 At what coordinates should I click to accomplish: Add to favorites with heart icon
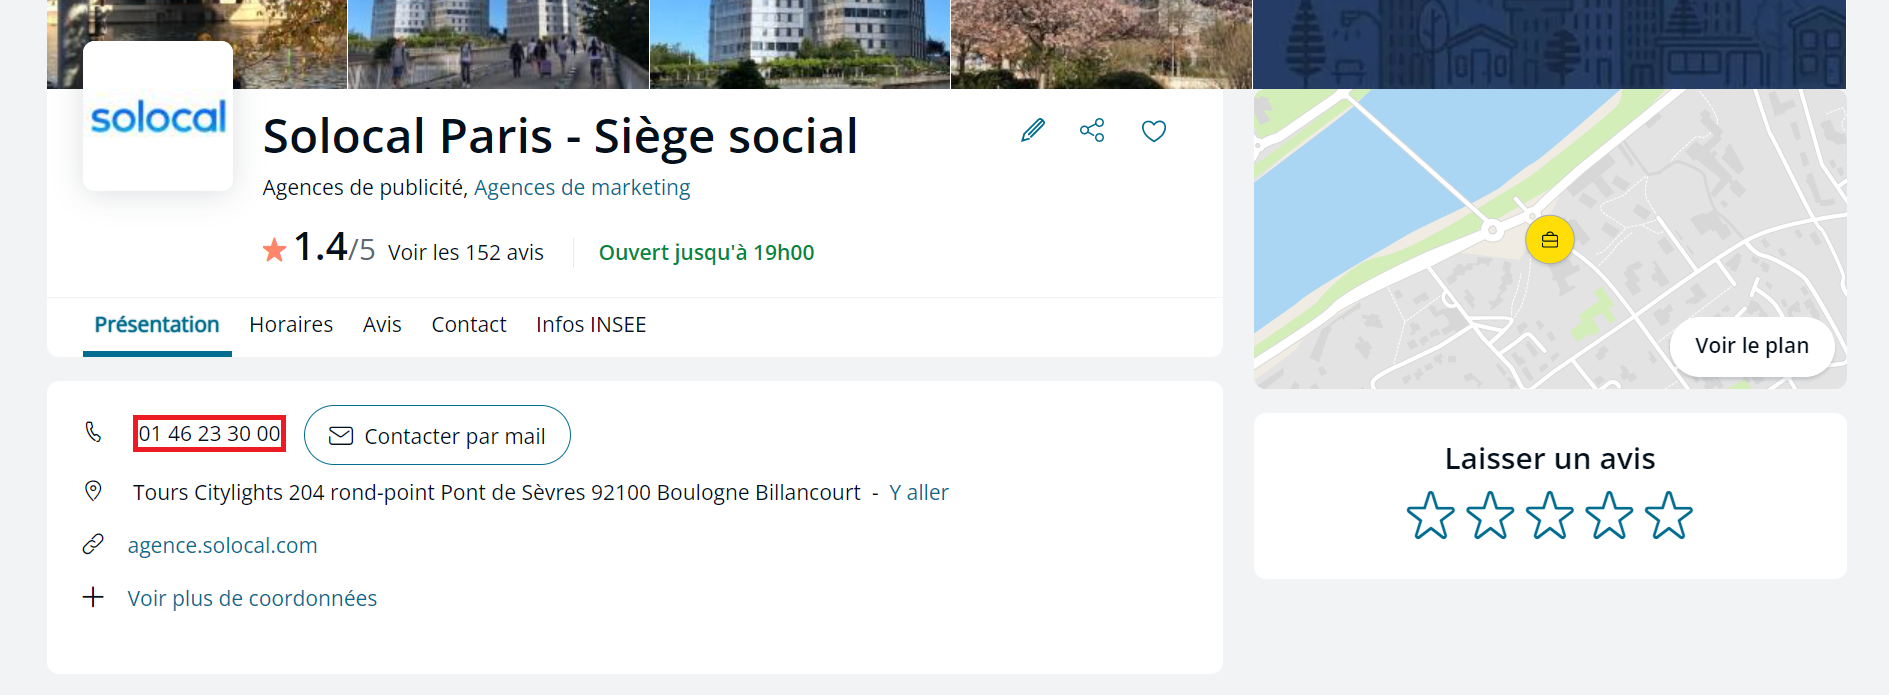pyautogui.click(x=1154, y=131)
